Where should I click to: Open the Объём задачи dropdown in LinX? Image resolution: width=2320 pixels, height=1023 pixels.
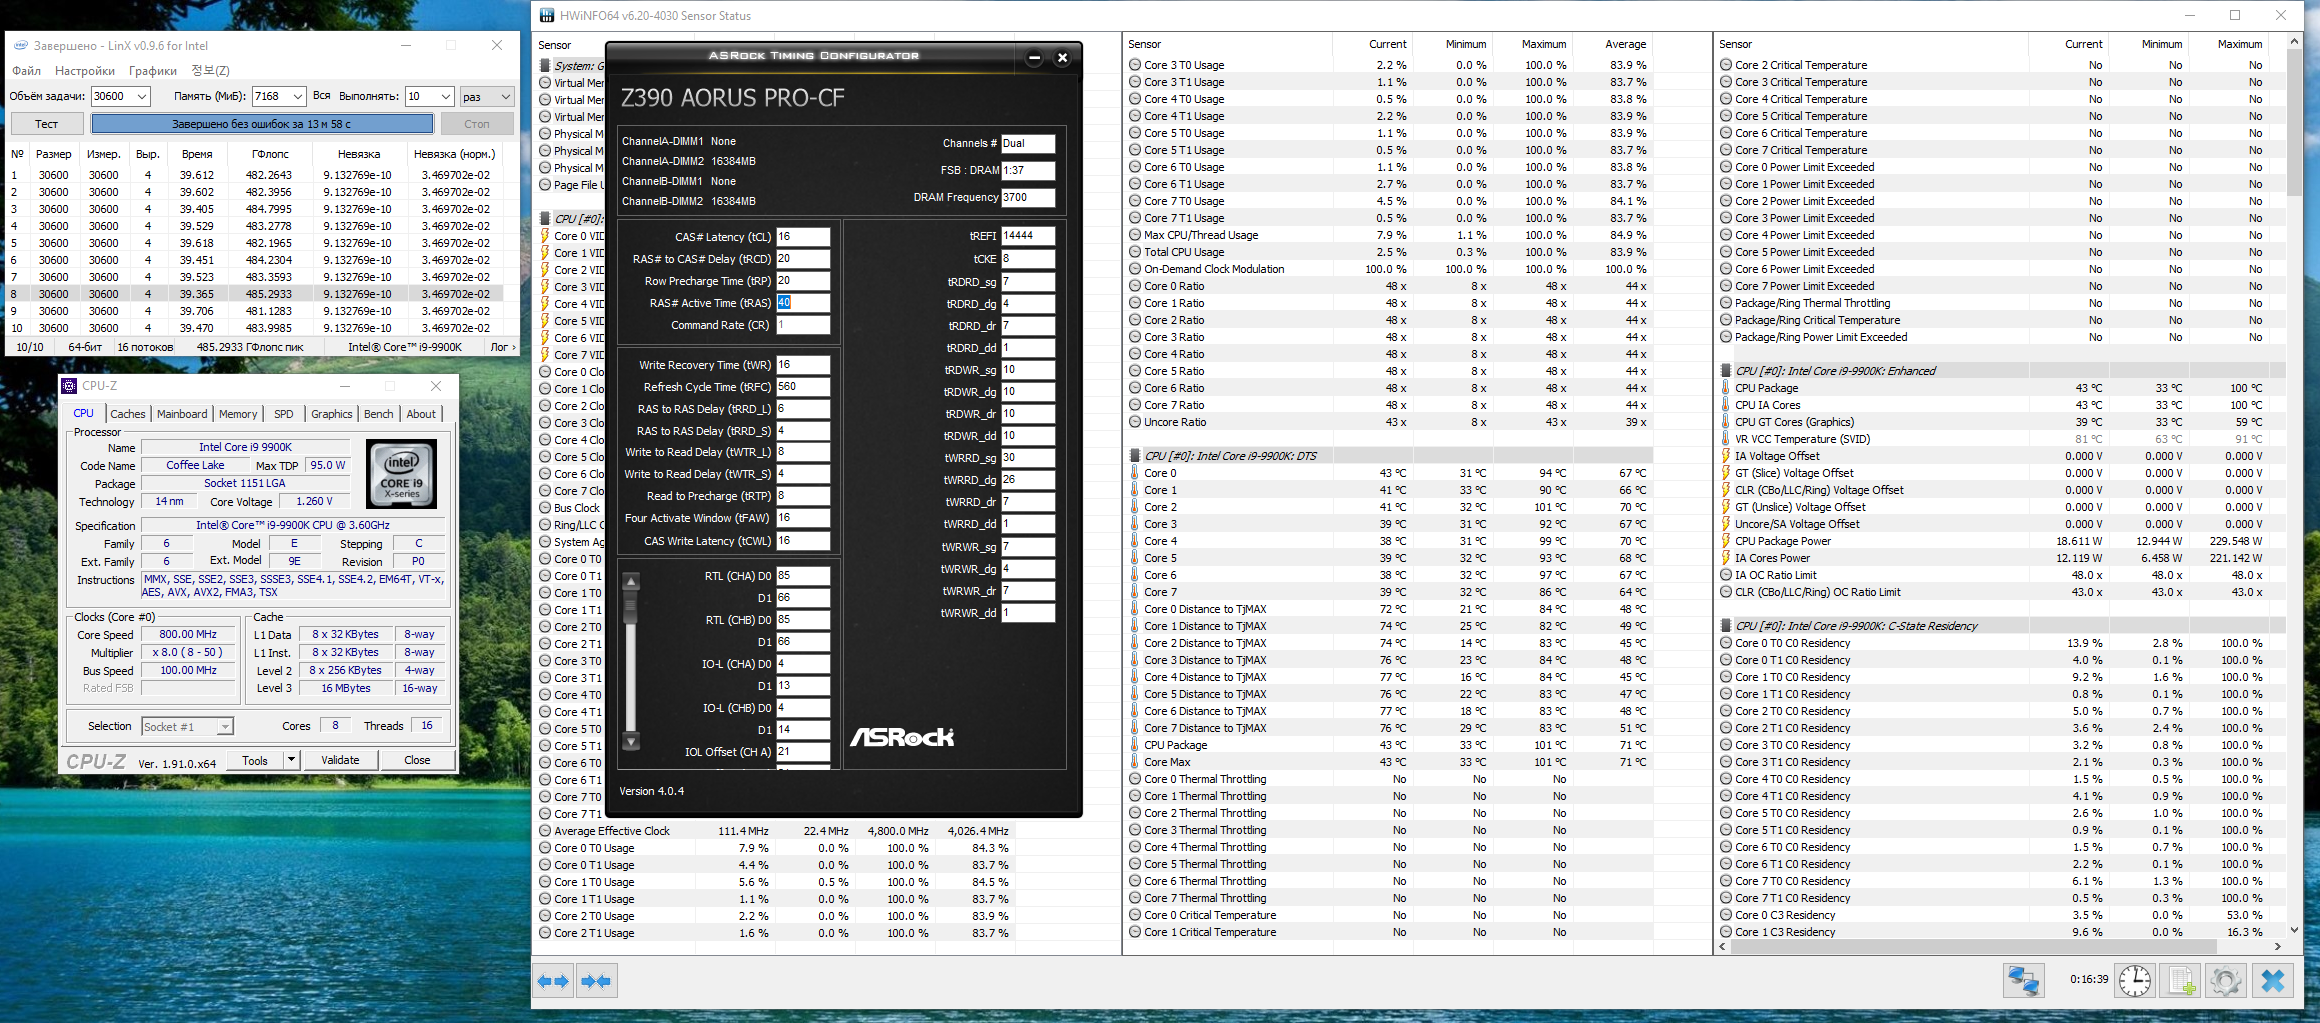(x=142, y=97)
